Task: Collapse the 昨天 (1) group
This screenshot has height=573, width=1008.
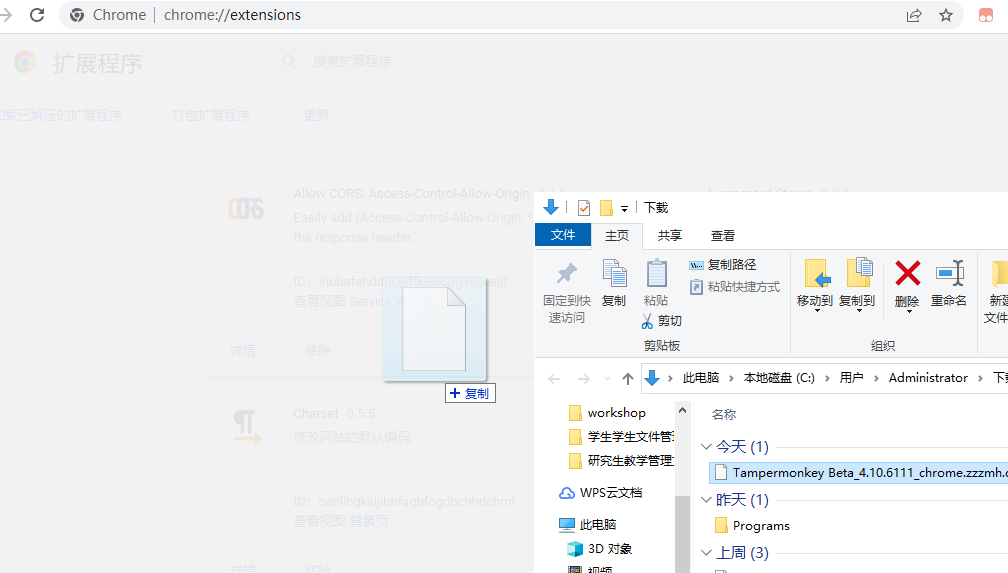Action: tap(707, 500)
